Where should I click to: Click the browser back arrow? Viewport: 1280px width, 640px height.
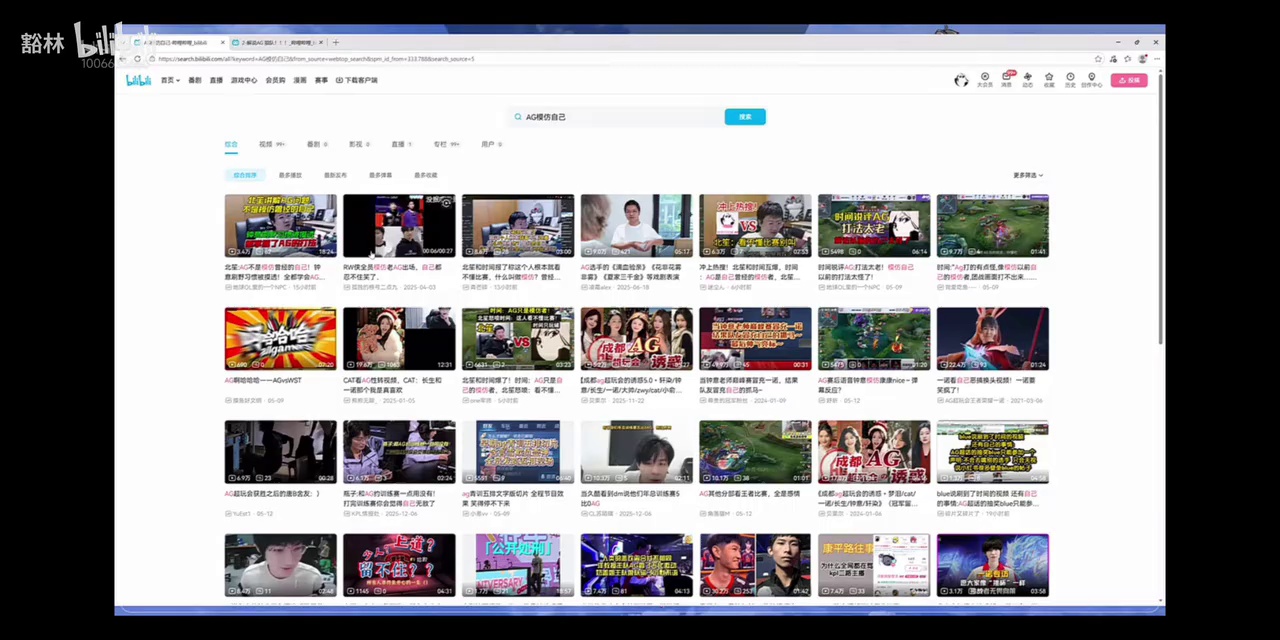click(123, 59)
